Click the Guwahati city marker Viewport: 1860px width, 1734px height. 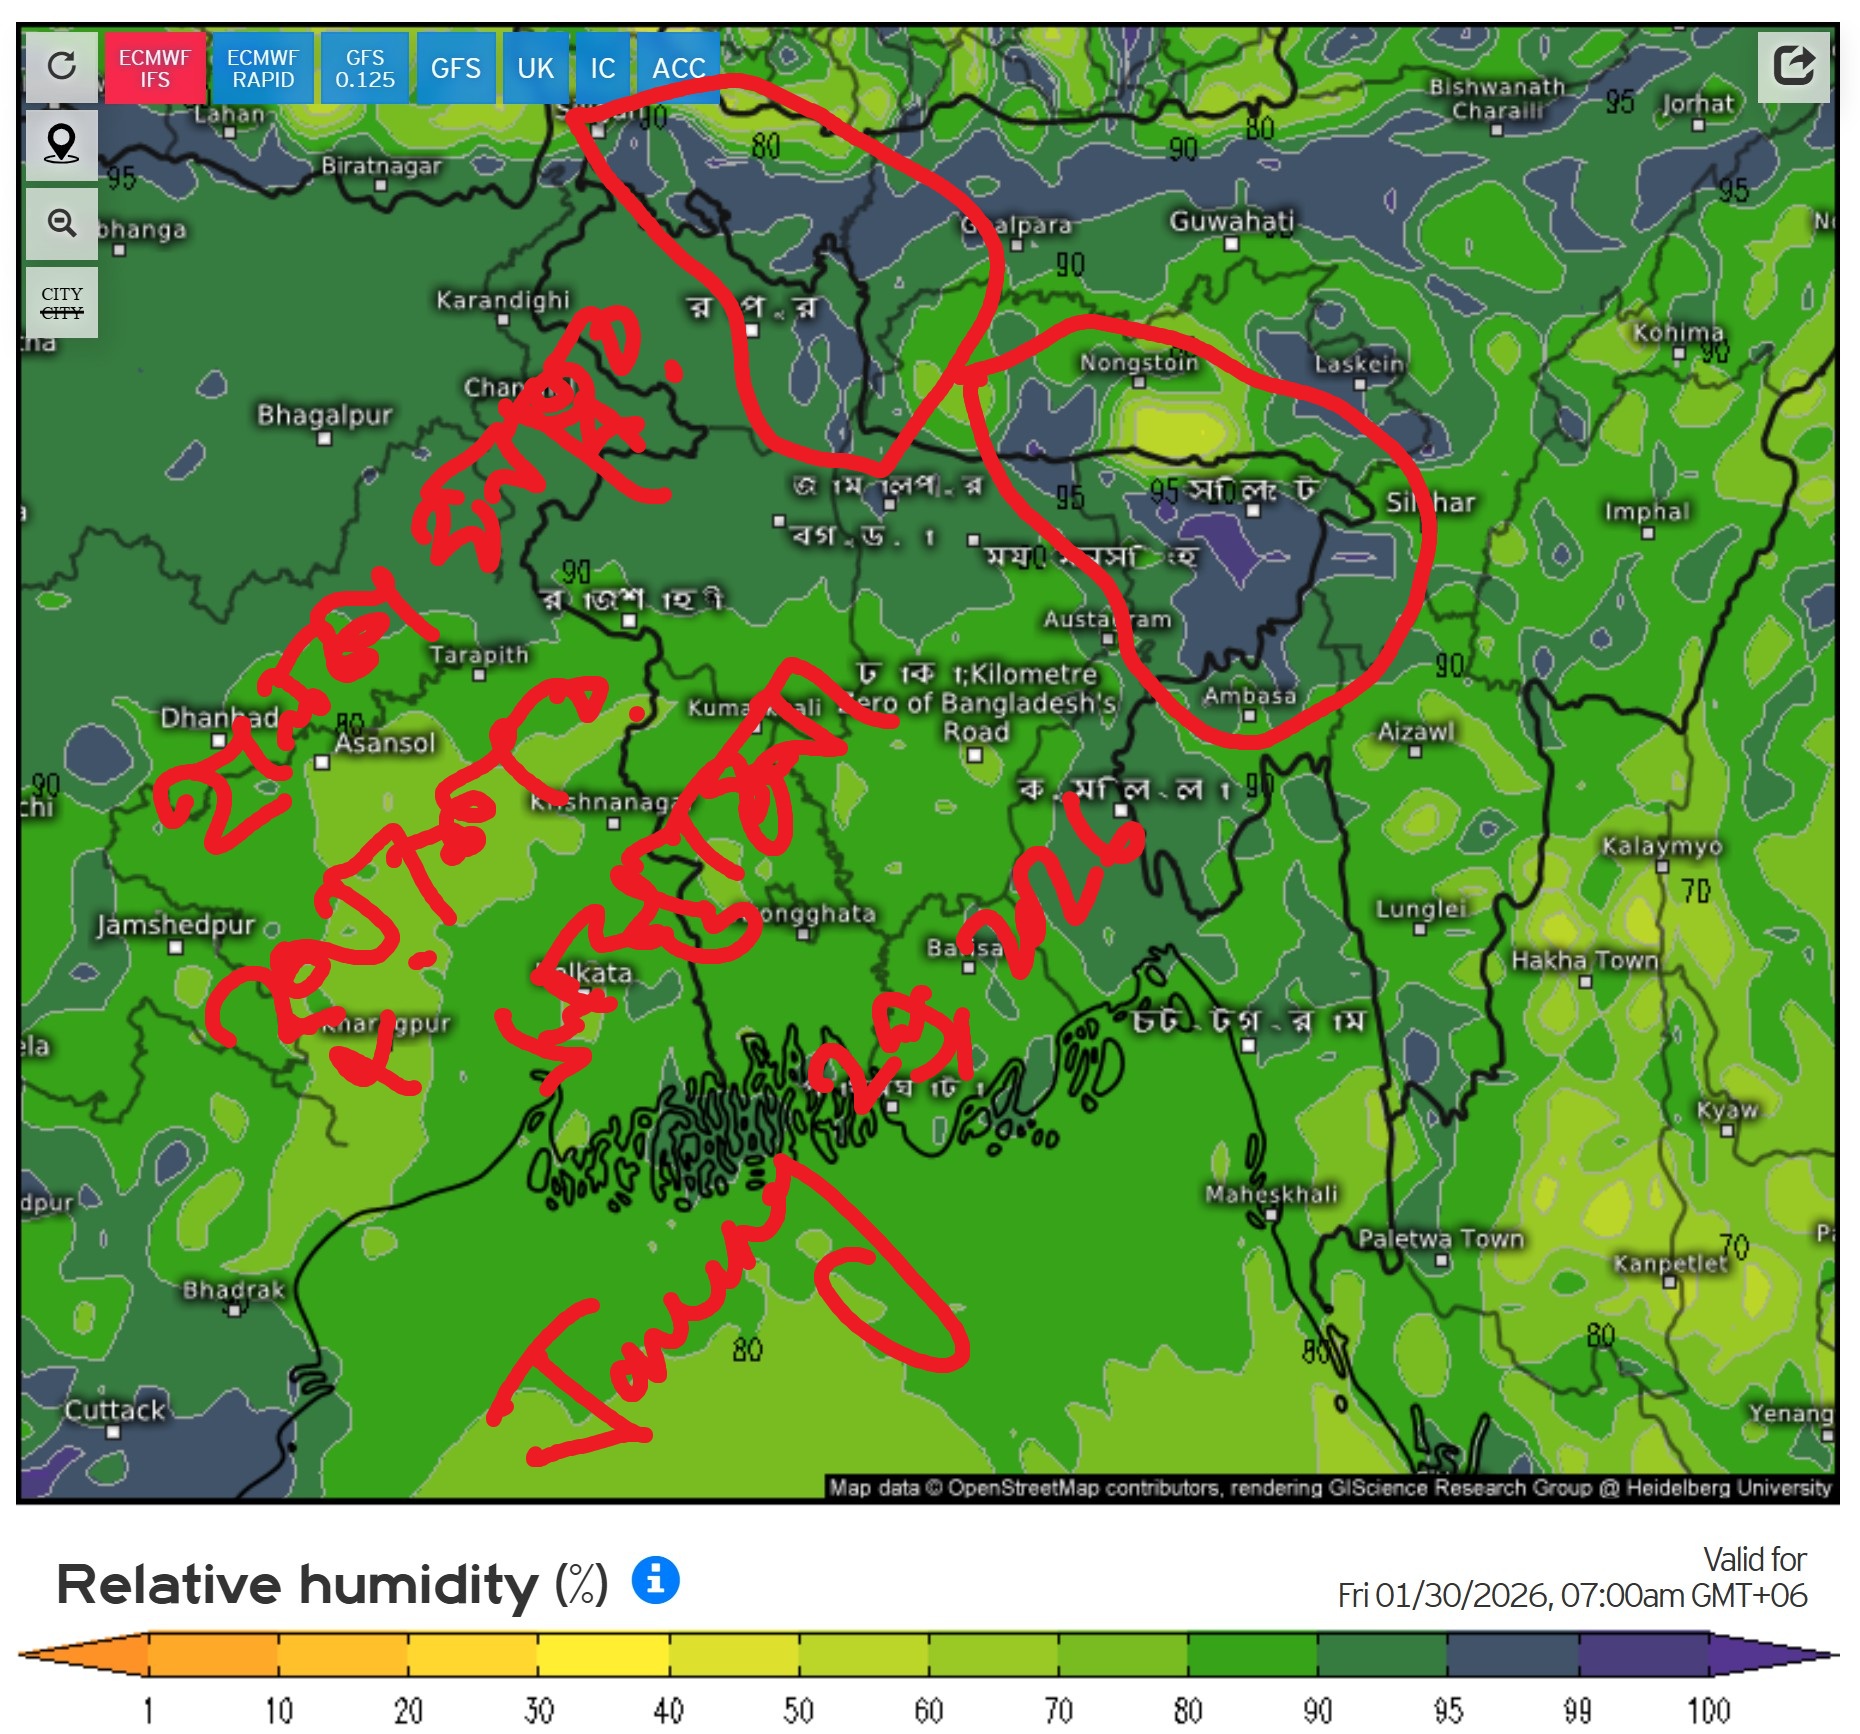(x=1232, y=243)
